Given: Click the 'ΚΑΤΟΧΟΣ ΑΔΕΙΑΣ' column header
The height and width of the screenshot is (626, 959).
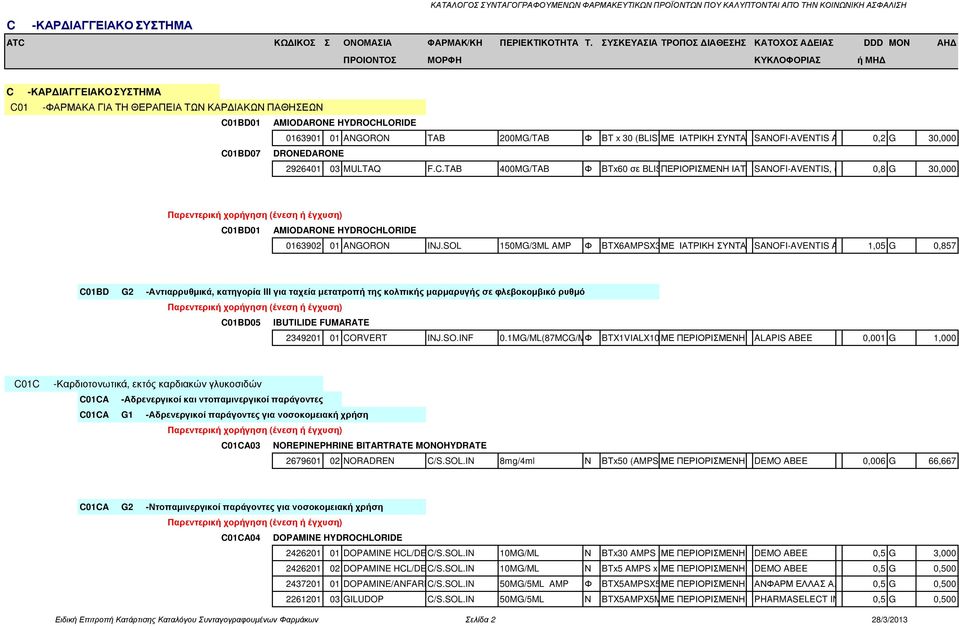Looking at the screenshot, I should click(x=793, y=43).
